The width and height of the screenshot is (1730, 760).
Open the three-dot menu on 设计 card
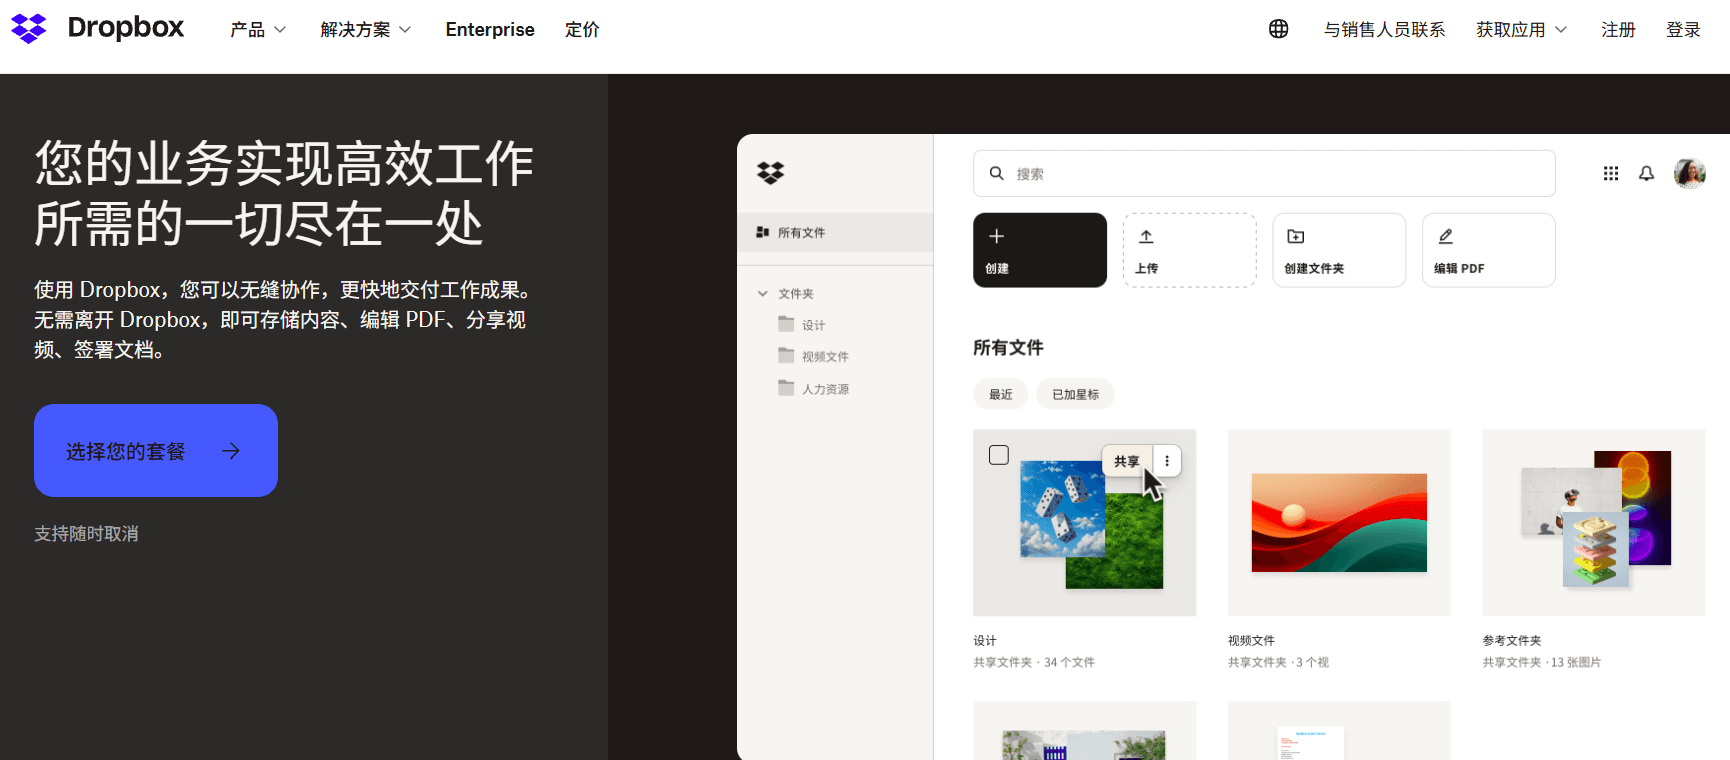point(1167,461)
